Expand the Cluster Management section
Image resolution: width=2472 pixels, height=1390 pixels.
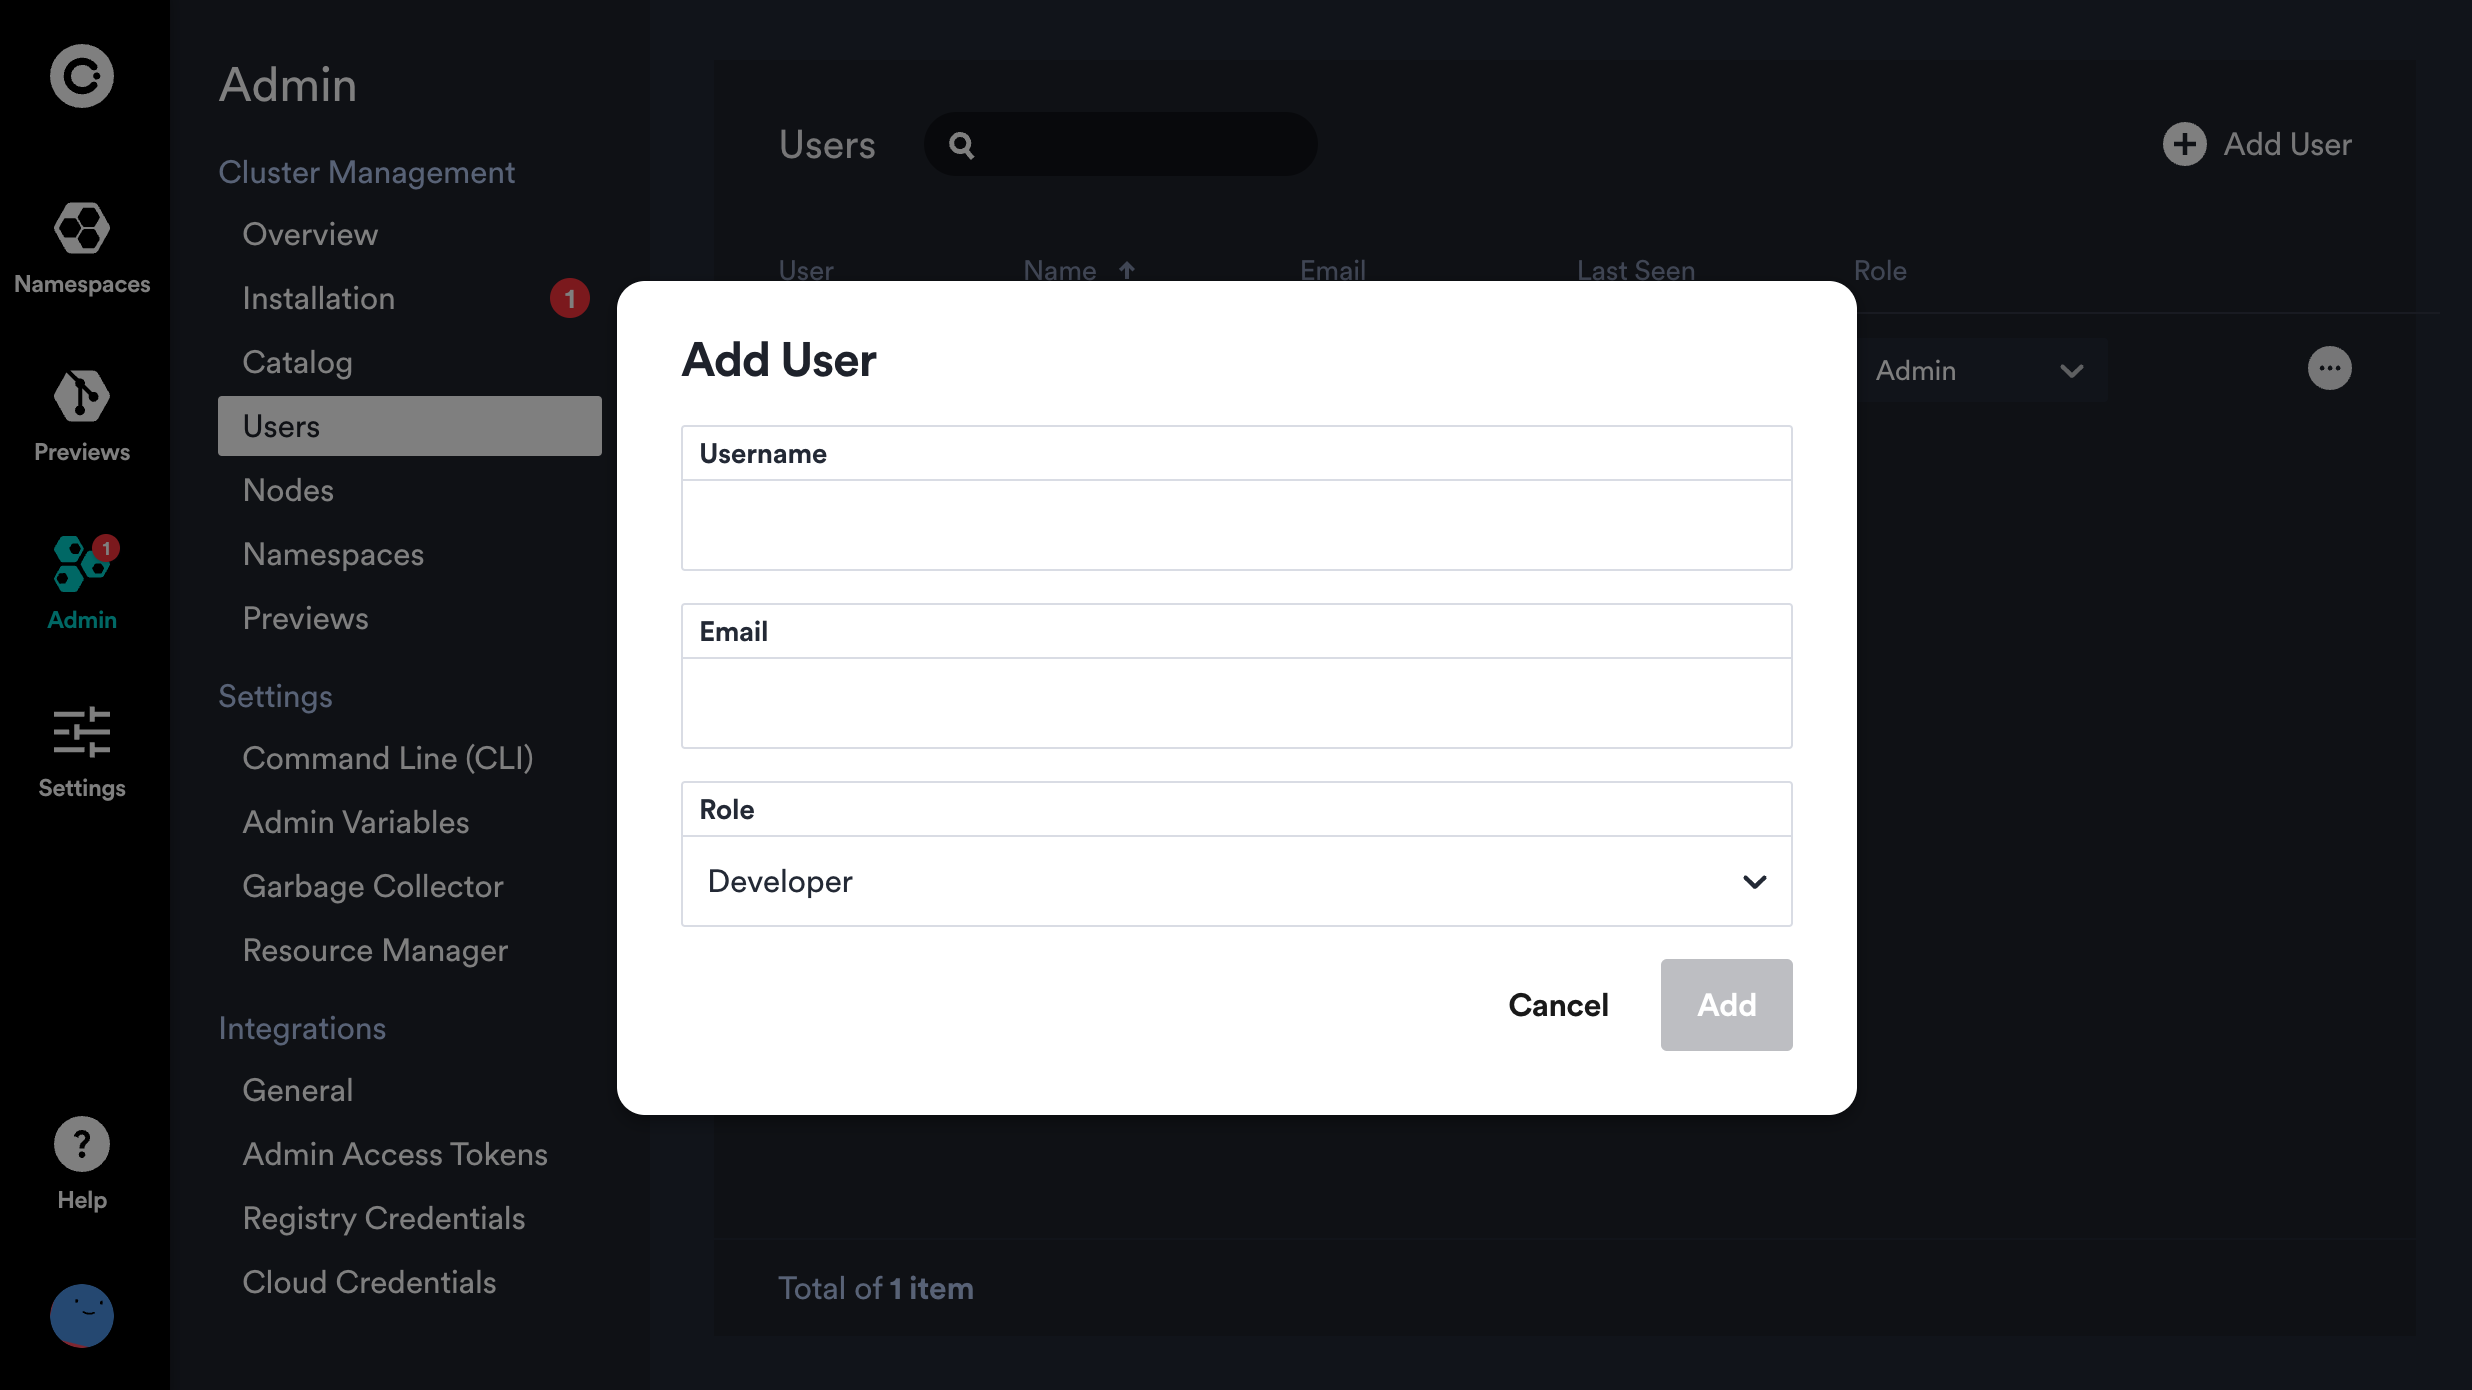tap(366, 172)
